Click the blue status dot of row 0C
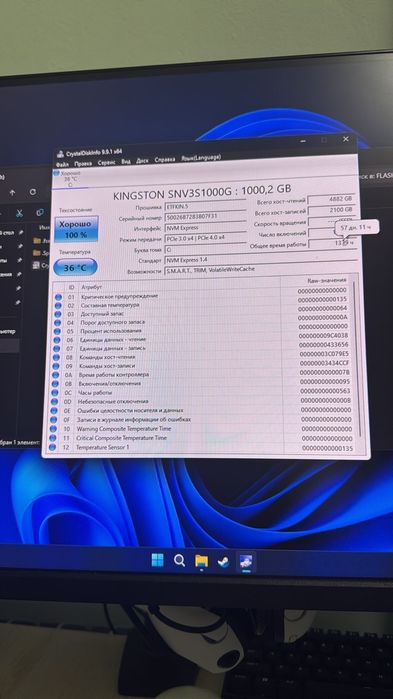The height and width of the screenshot is (699, 393). pyautogui.click(x=54, y=393)
